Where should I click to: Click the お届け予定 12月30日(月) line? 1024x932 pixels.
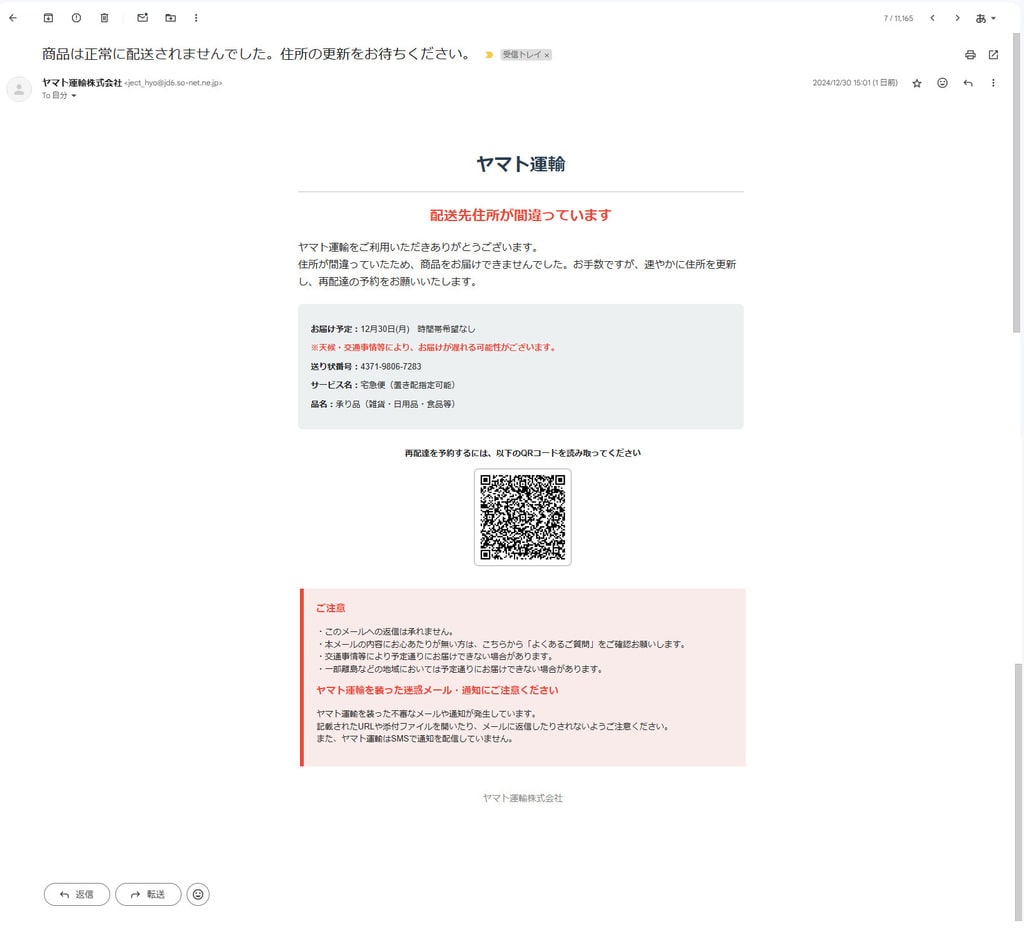pyautogui.click(x=393, y=329)
